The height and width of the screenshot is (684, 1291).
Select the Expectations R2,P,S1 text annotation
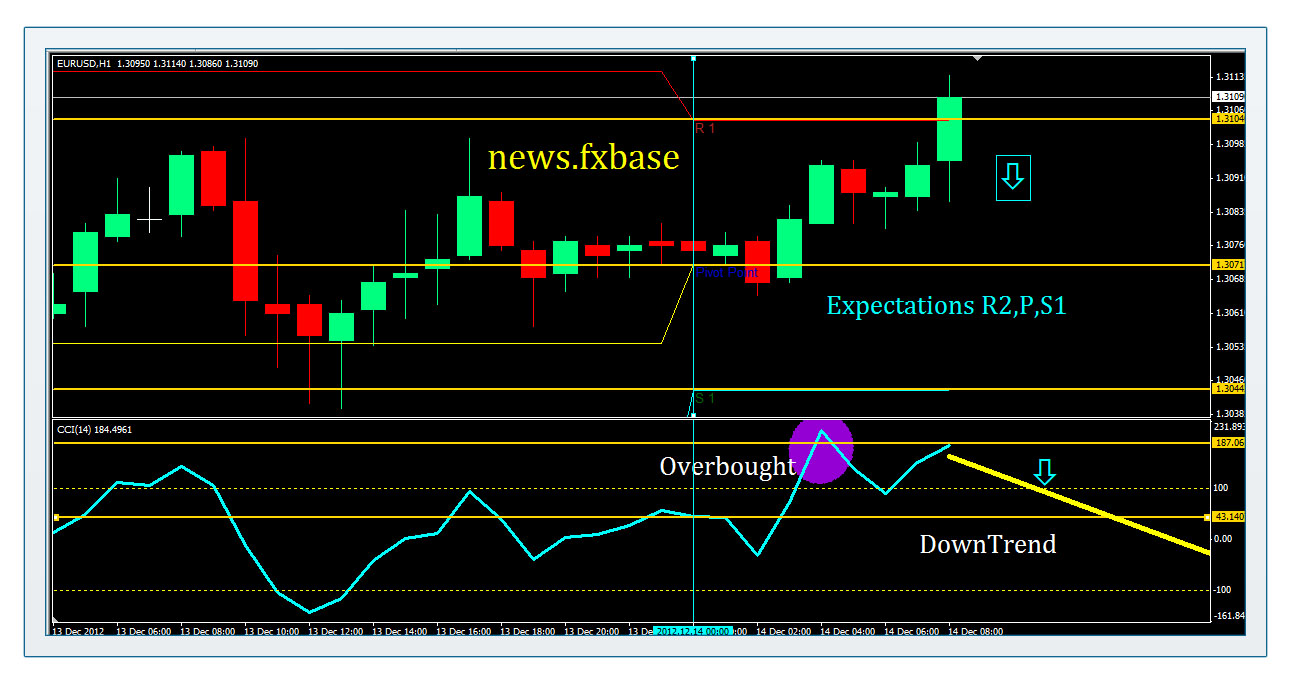pyautogui.click(x=946, y=306)
